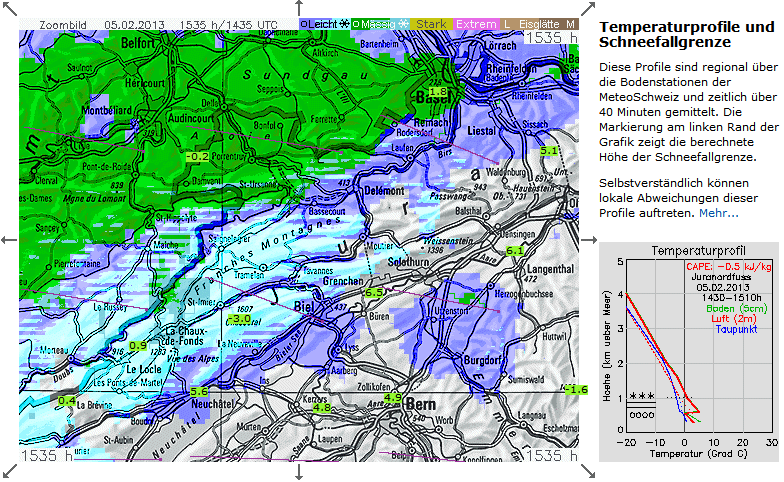This screenshot has width=784, height=482.
Task: Click the 5.1 temperature label near Sissach
Action: (548, 150)
